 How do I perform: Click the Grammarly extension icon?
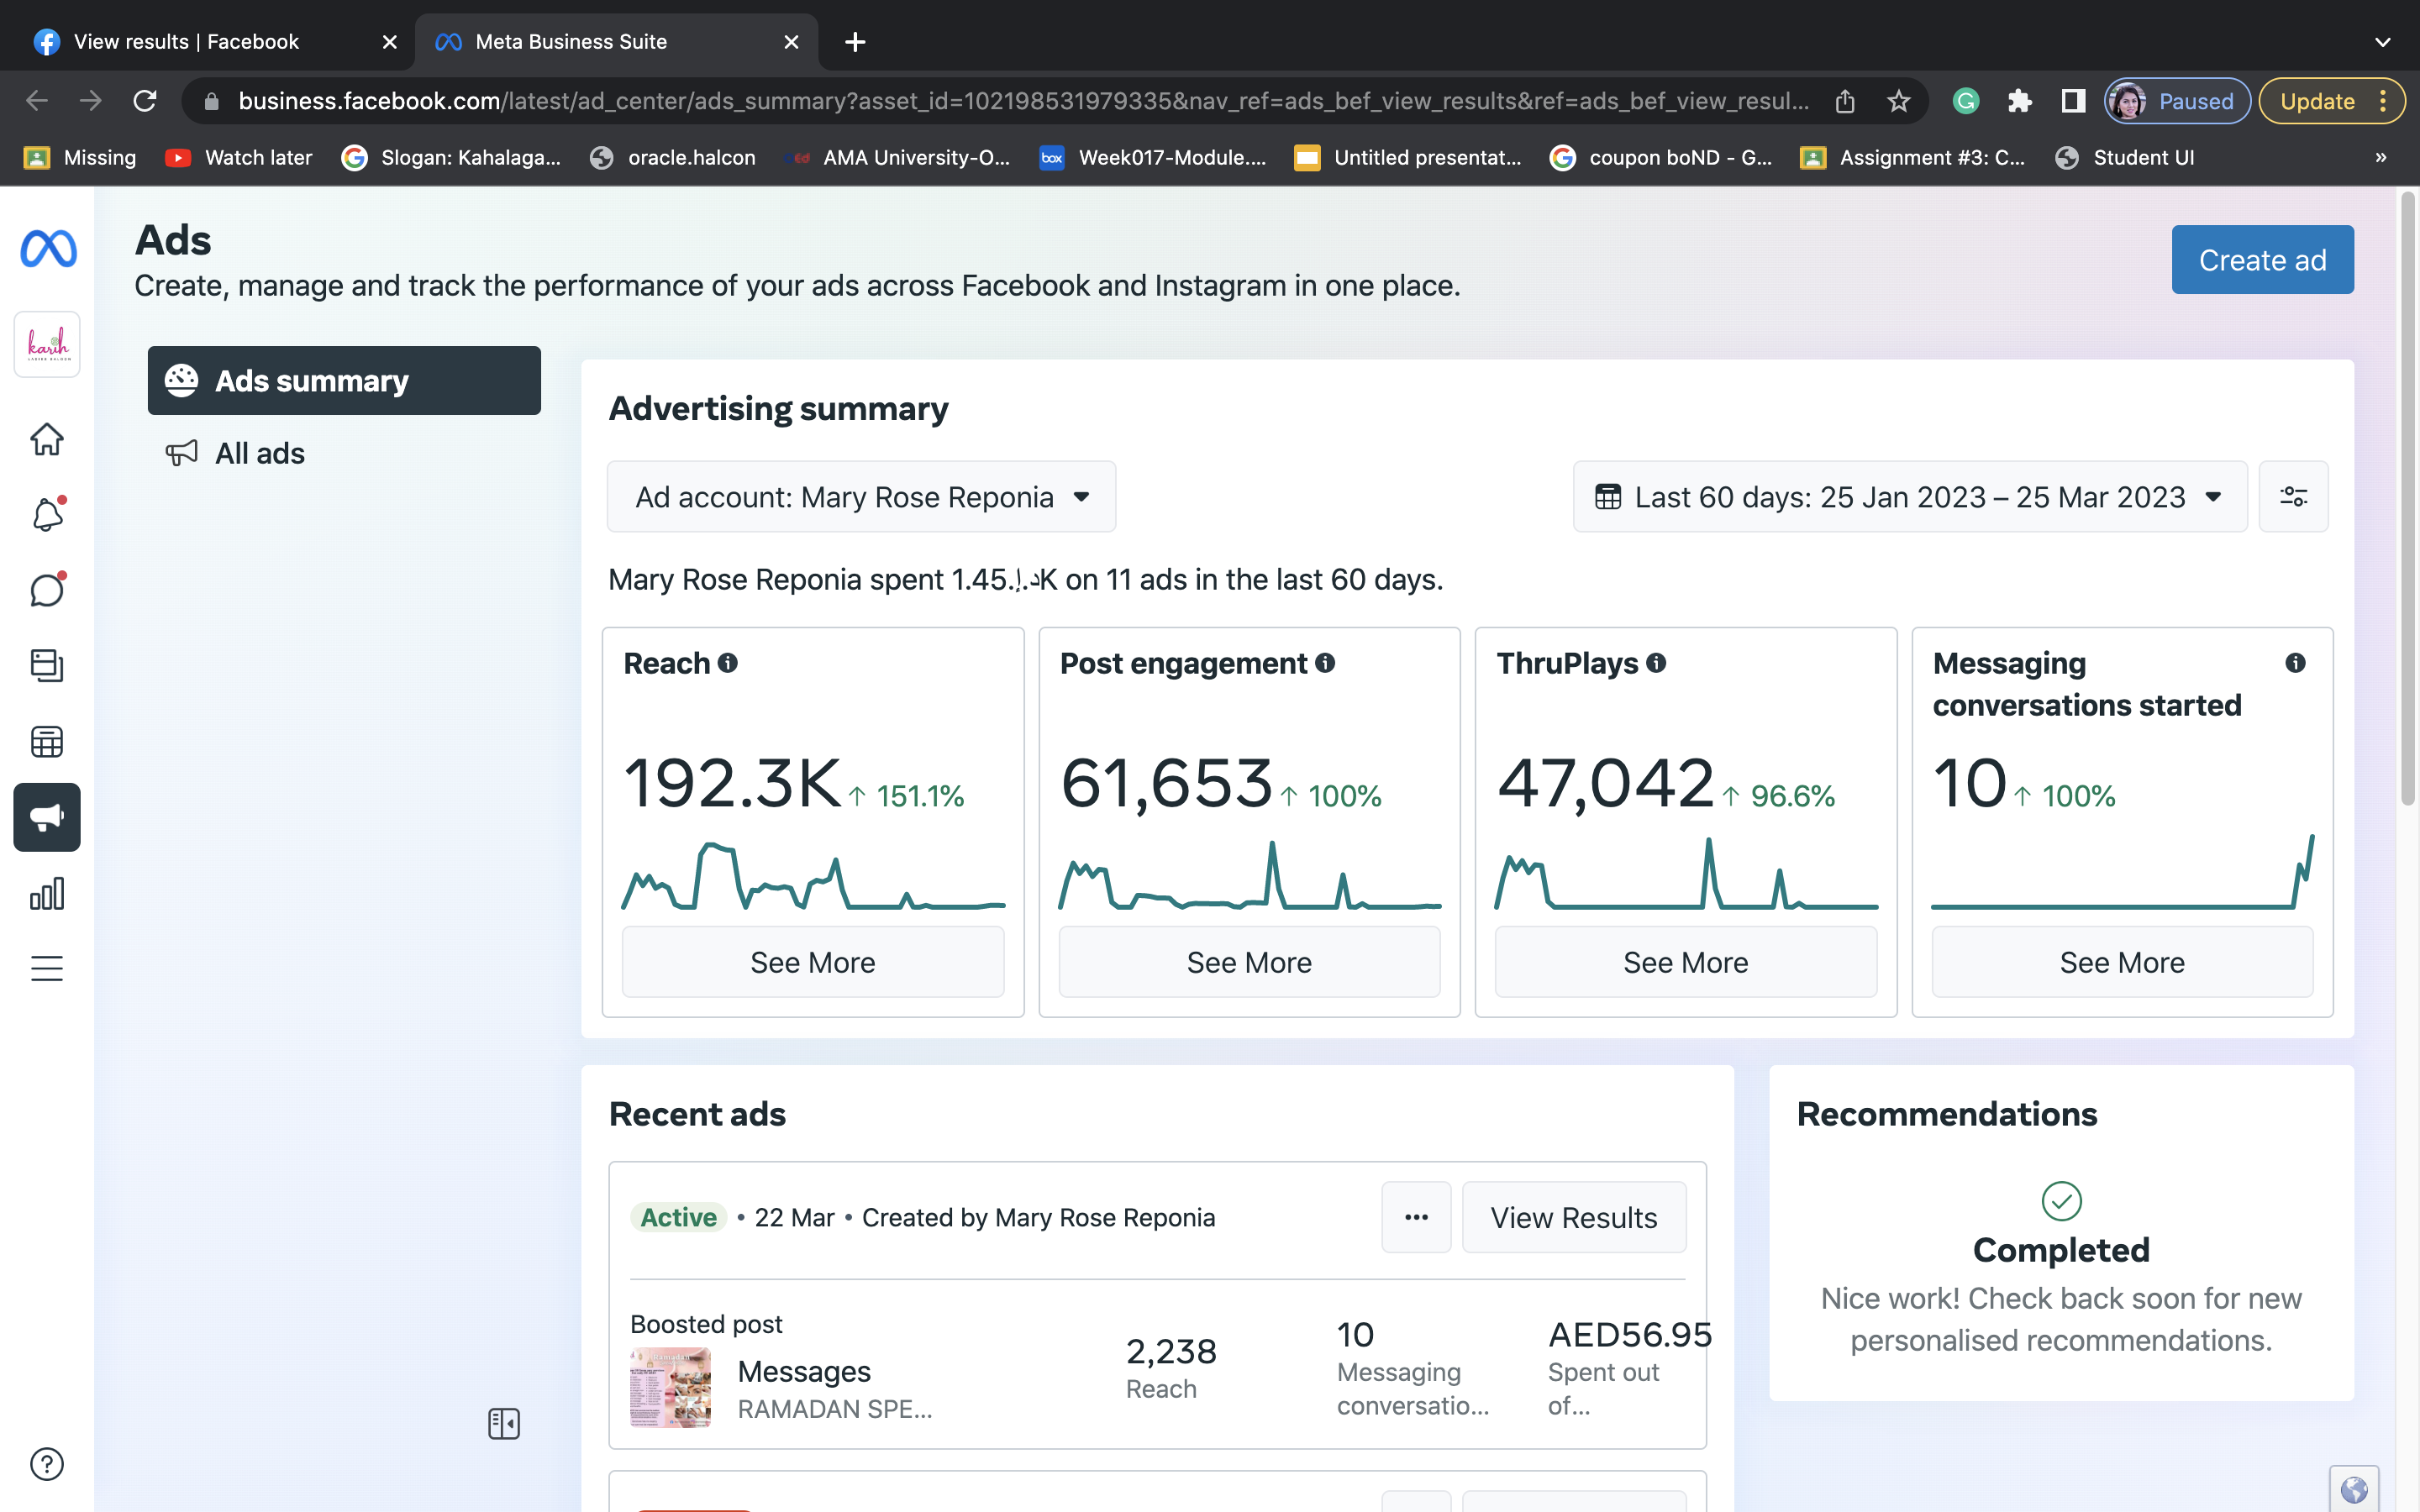1966,101
